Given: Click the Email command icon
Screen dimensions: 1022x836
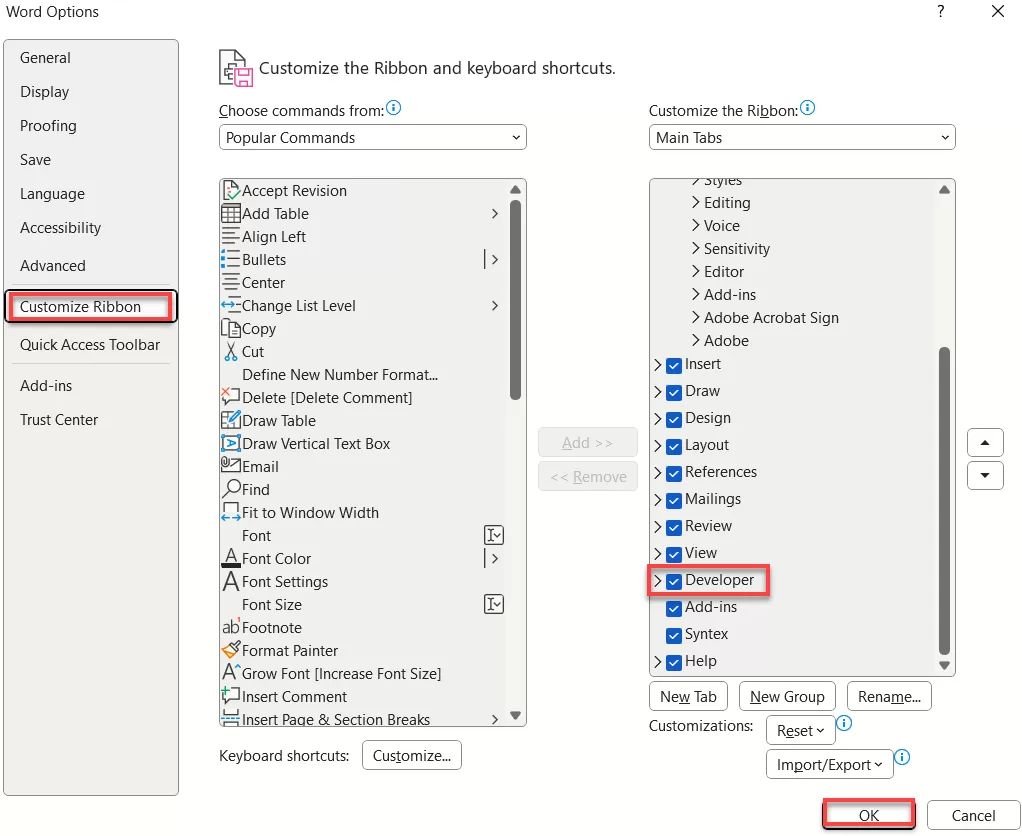Looking at the screenshot, I should [x=230, y=466].
